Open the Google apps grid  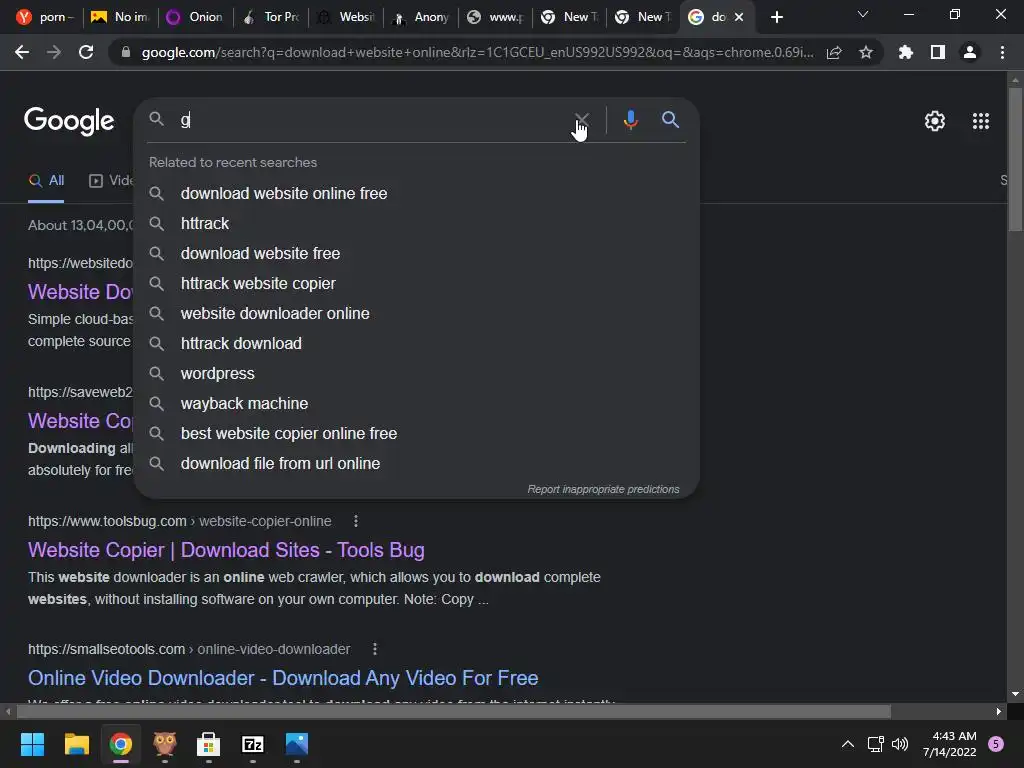click(x=980, y=121)
